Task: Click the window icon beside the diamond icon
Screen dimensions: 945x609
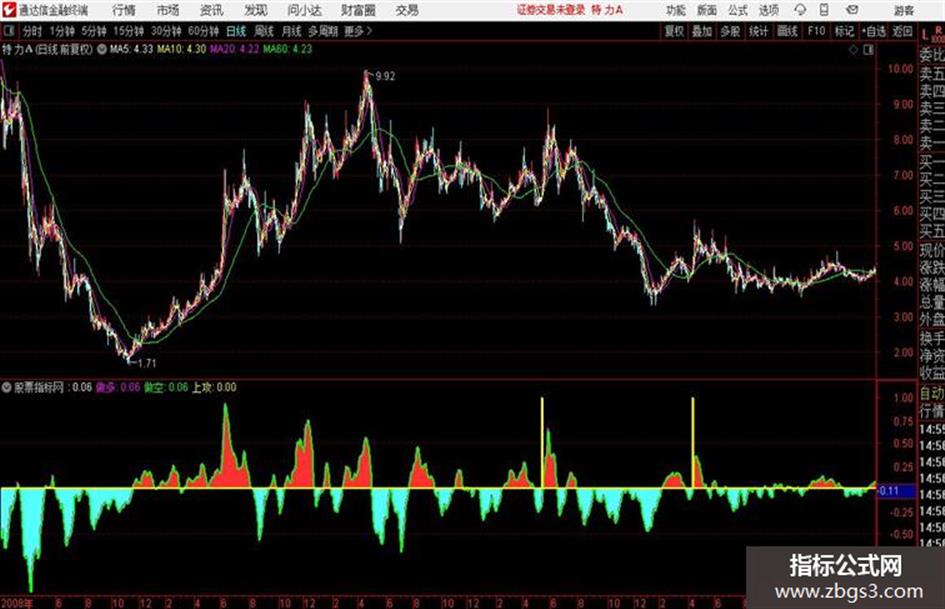Action: tap(868, 50)
